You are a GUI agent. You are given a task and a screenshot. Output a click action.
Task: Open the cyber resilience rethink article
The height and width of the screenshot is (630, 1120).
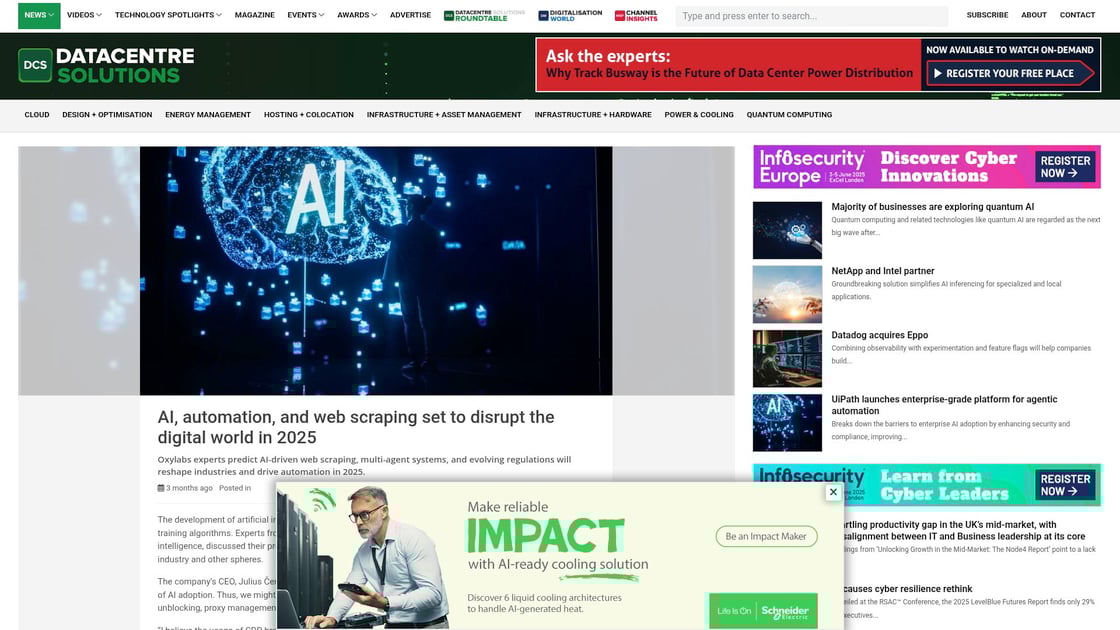click(x=907, y=589)
